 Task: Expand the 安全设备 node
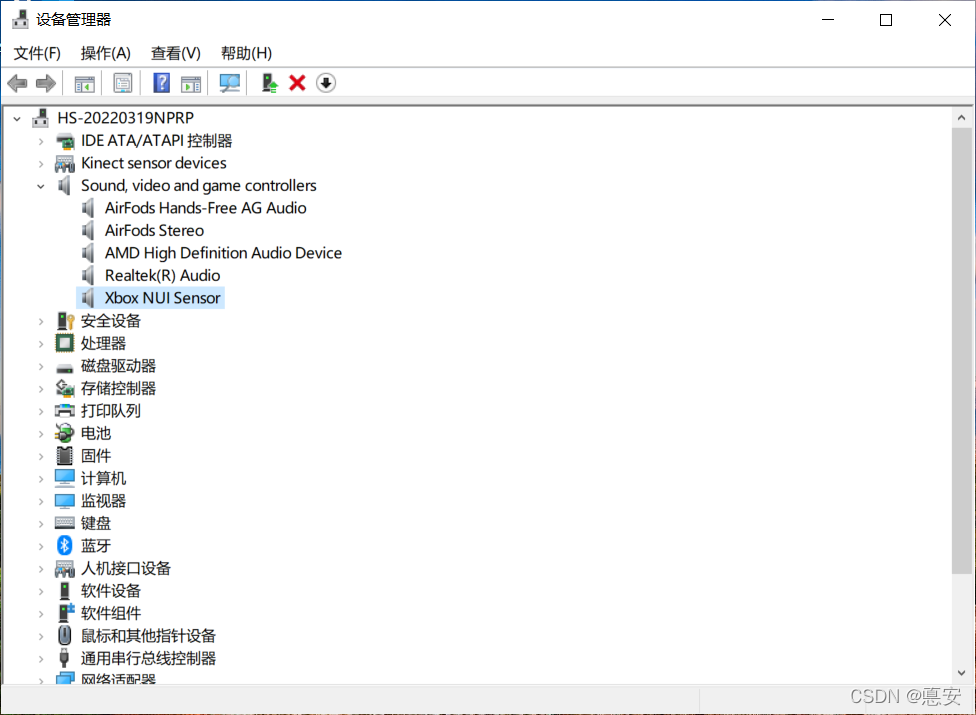click(41, 321)
